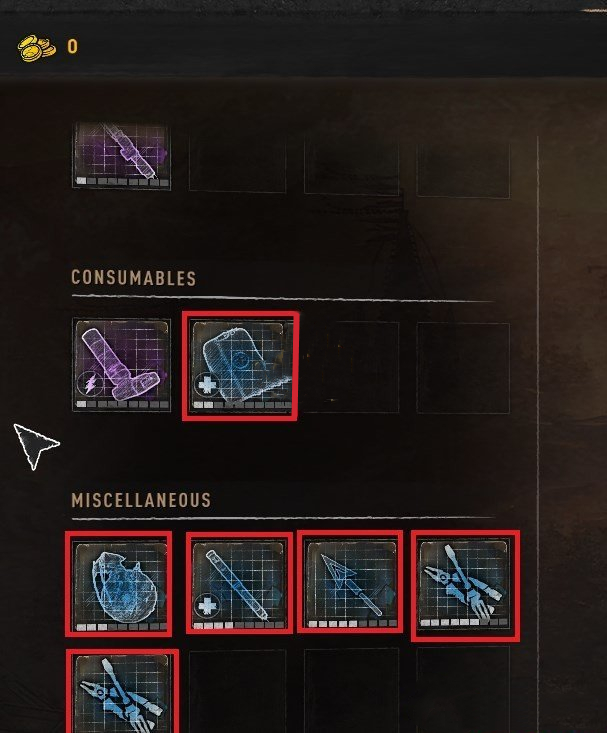Screen dimensions: 607x733
Task: Select the grenade blueprint in Miscellaneous
Action: pos(120,585)
